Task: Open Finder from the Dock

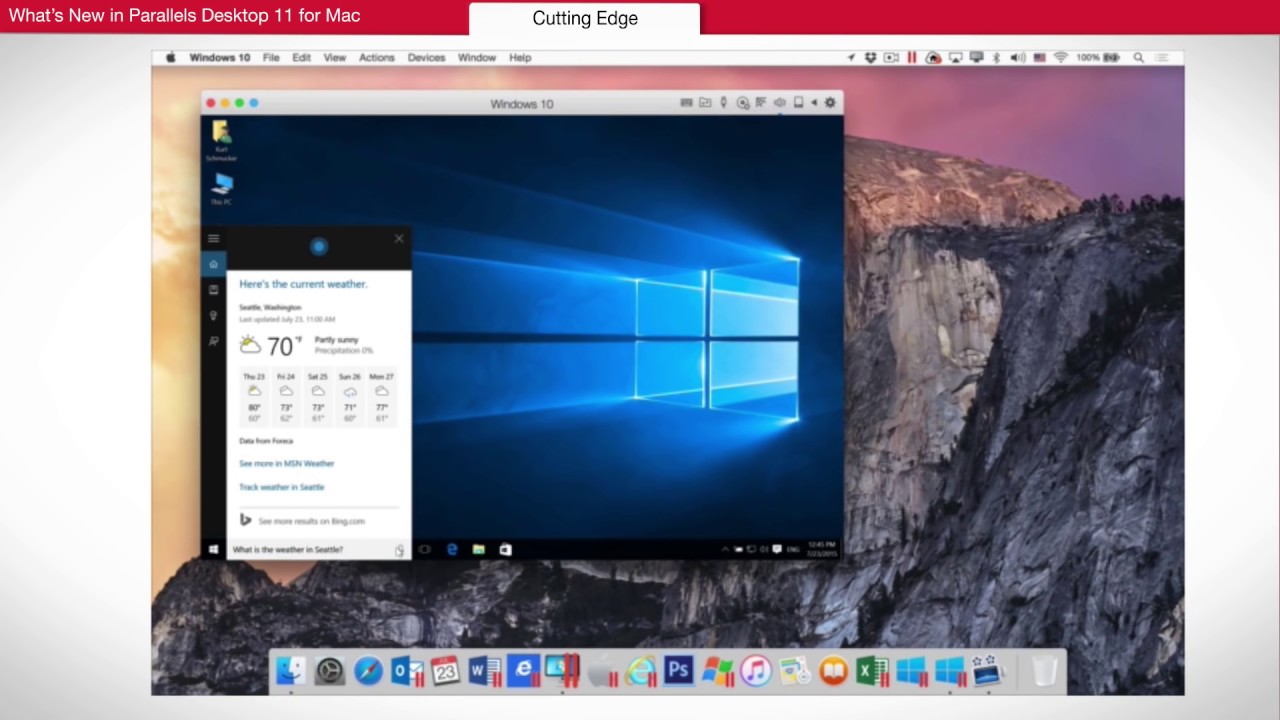Action: pyautogui.click(x=291, y=671)
